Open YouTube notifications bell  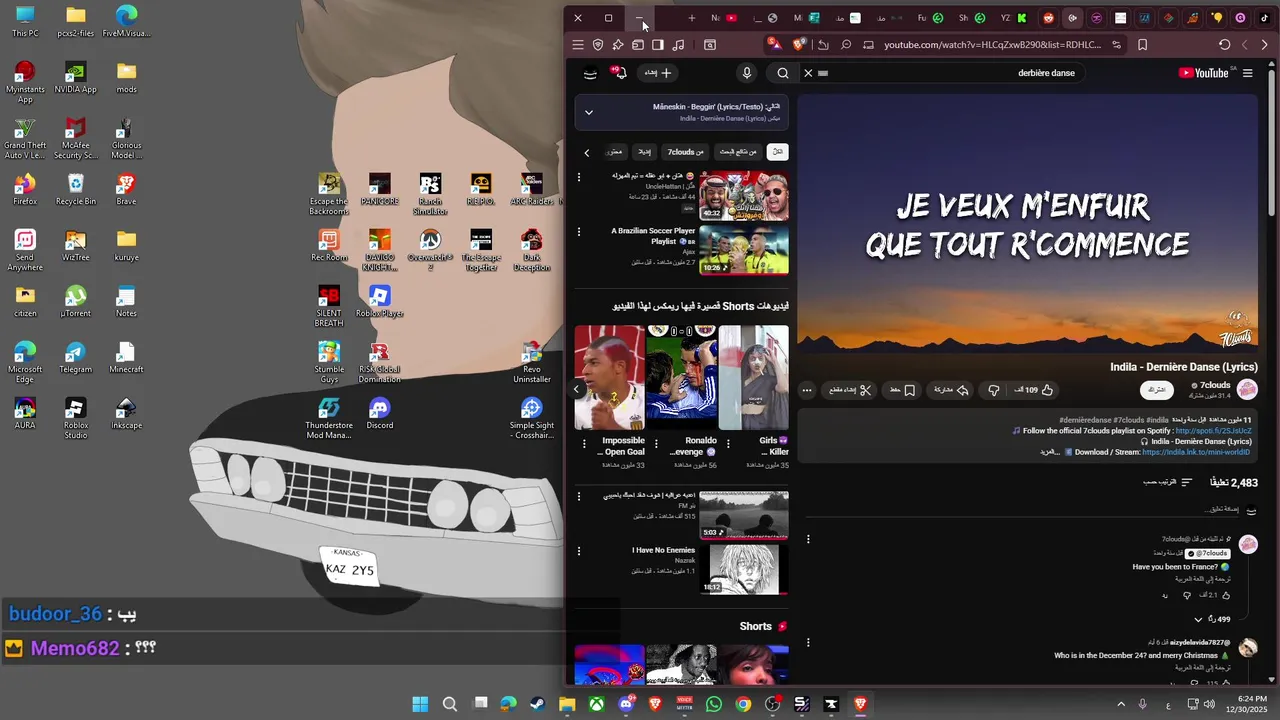pyautogui.click(x=620, y=73)
